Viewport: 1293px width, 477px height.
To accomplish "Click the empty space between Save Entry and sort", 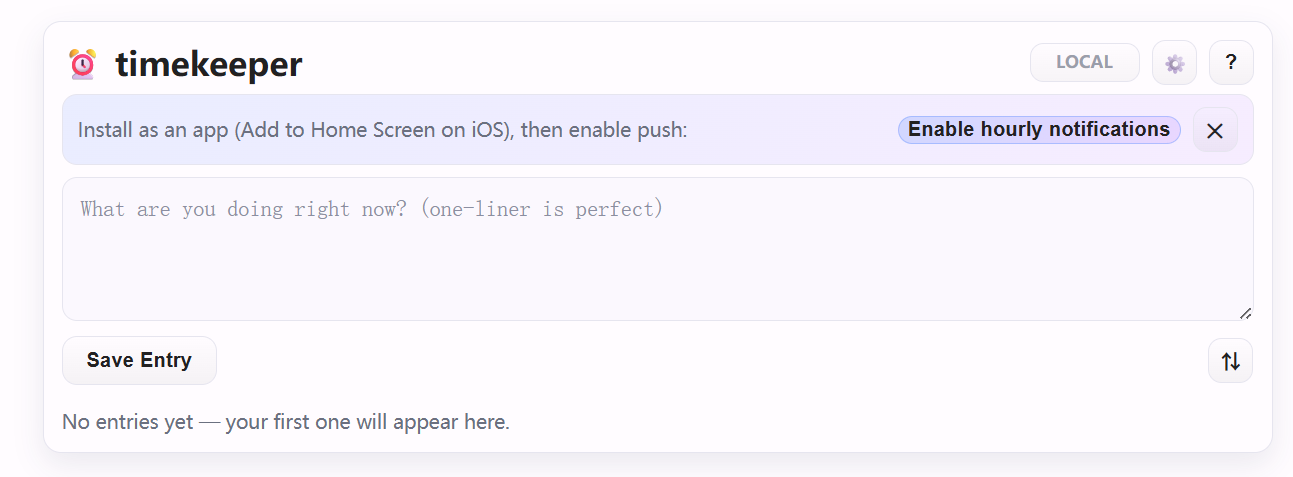I will pos(700,361).
